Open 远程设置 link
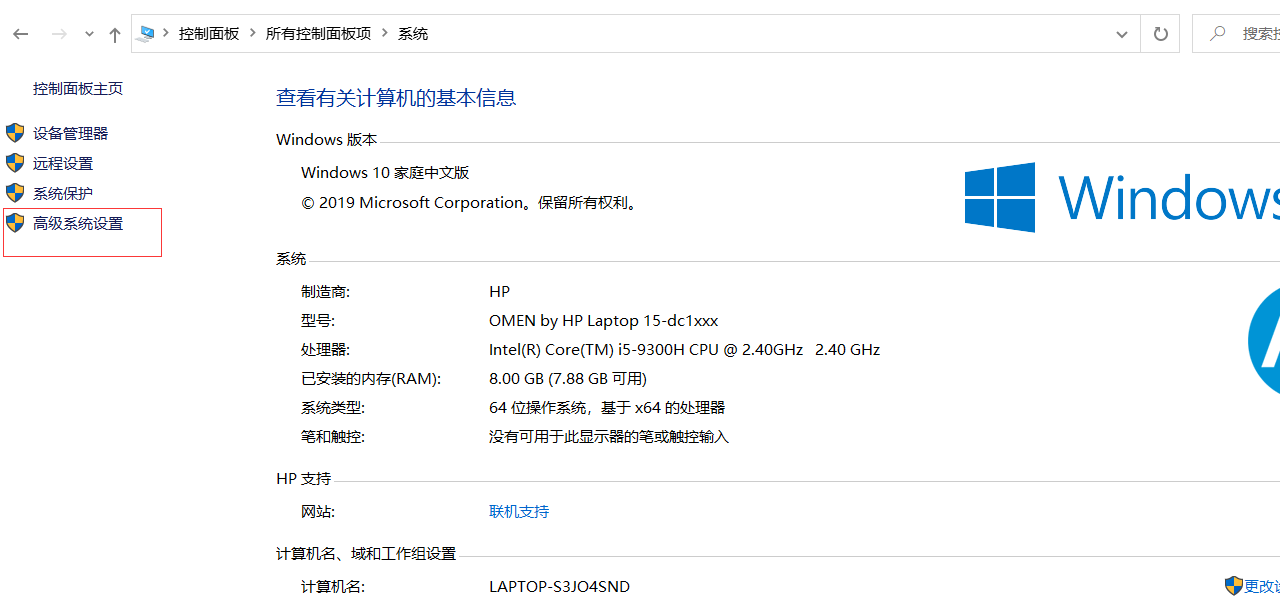 coord(63,164)
